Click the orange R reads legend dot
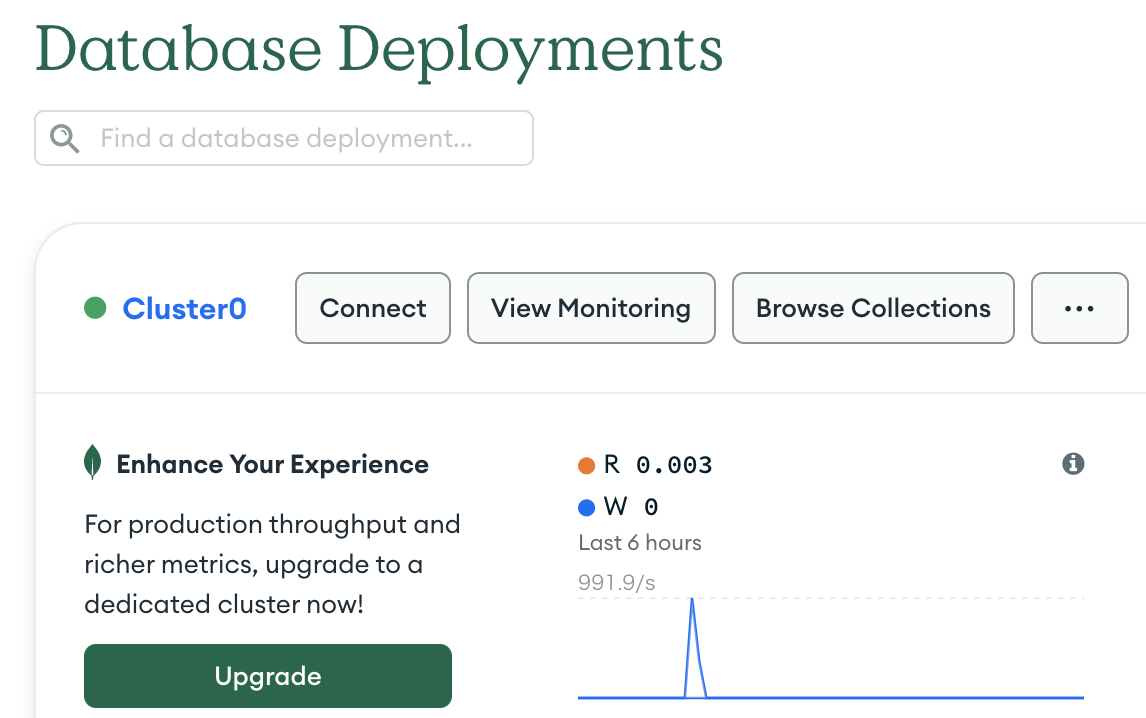This screenshot has width=1146, height=718. [586, 466]
